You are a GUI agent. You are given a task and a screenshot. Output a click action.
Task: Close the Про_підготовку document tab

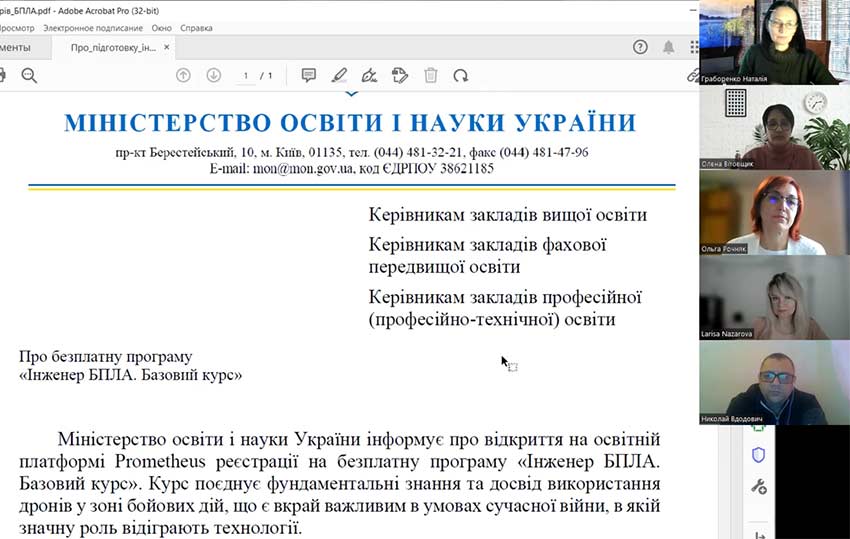(x=169, y=48)
